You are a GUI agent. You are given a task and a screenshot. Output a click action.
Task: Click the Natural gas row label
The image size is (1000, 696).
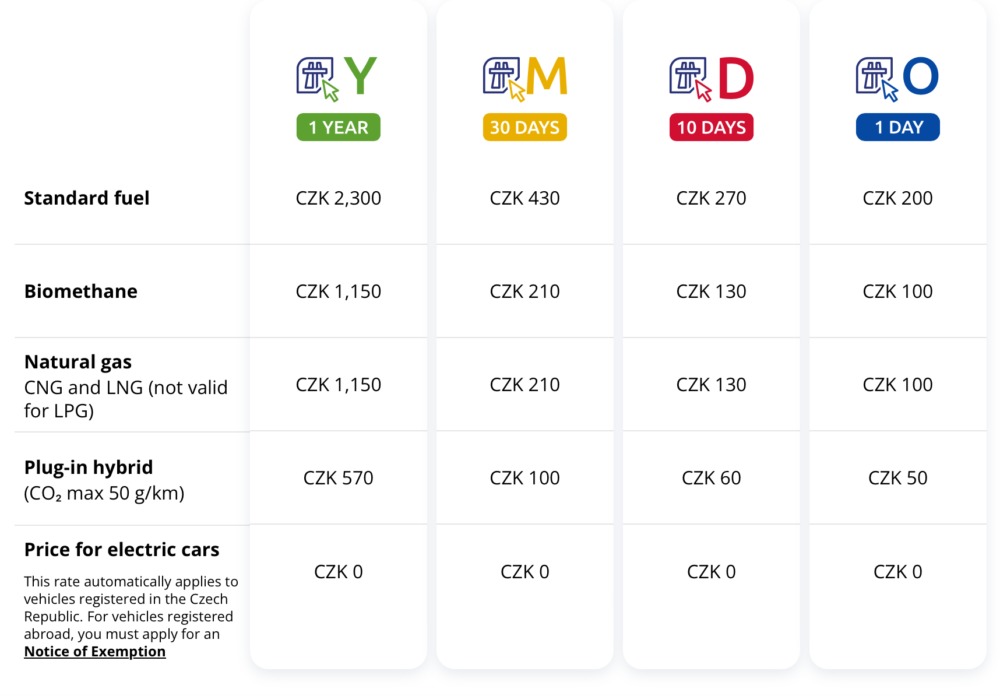[x=78, y=362]
